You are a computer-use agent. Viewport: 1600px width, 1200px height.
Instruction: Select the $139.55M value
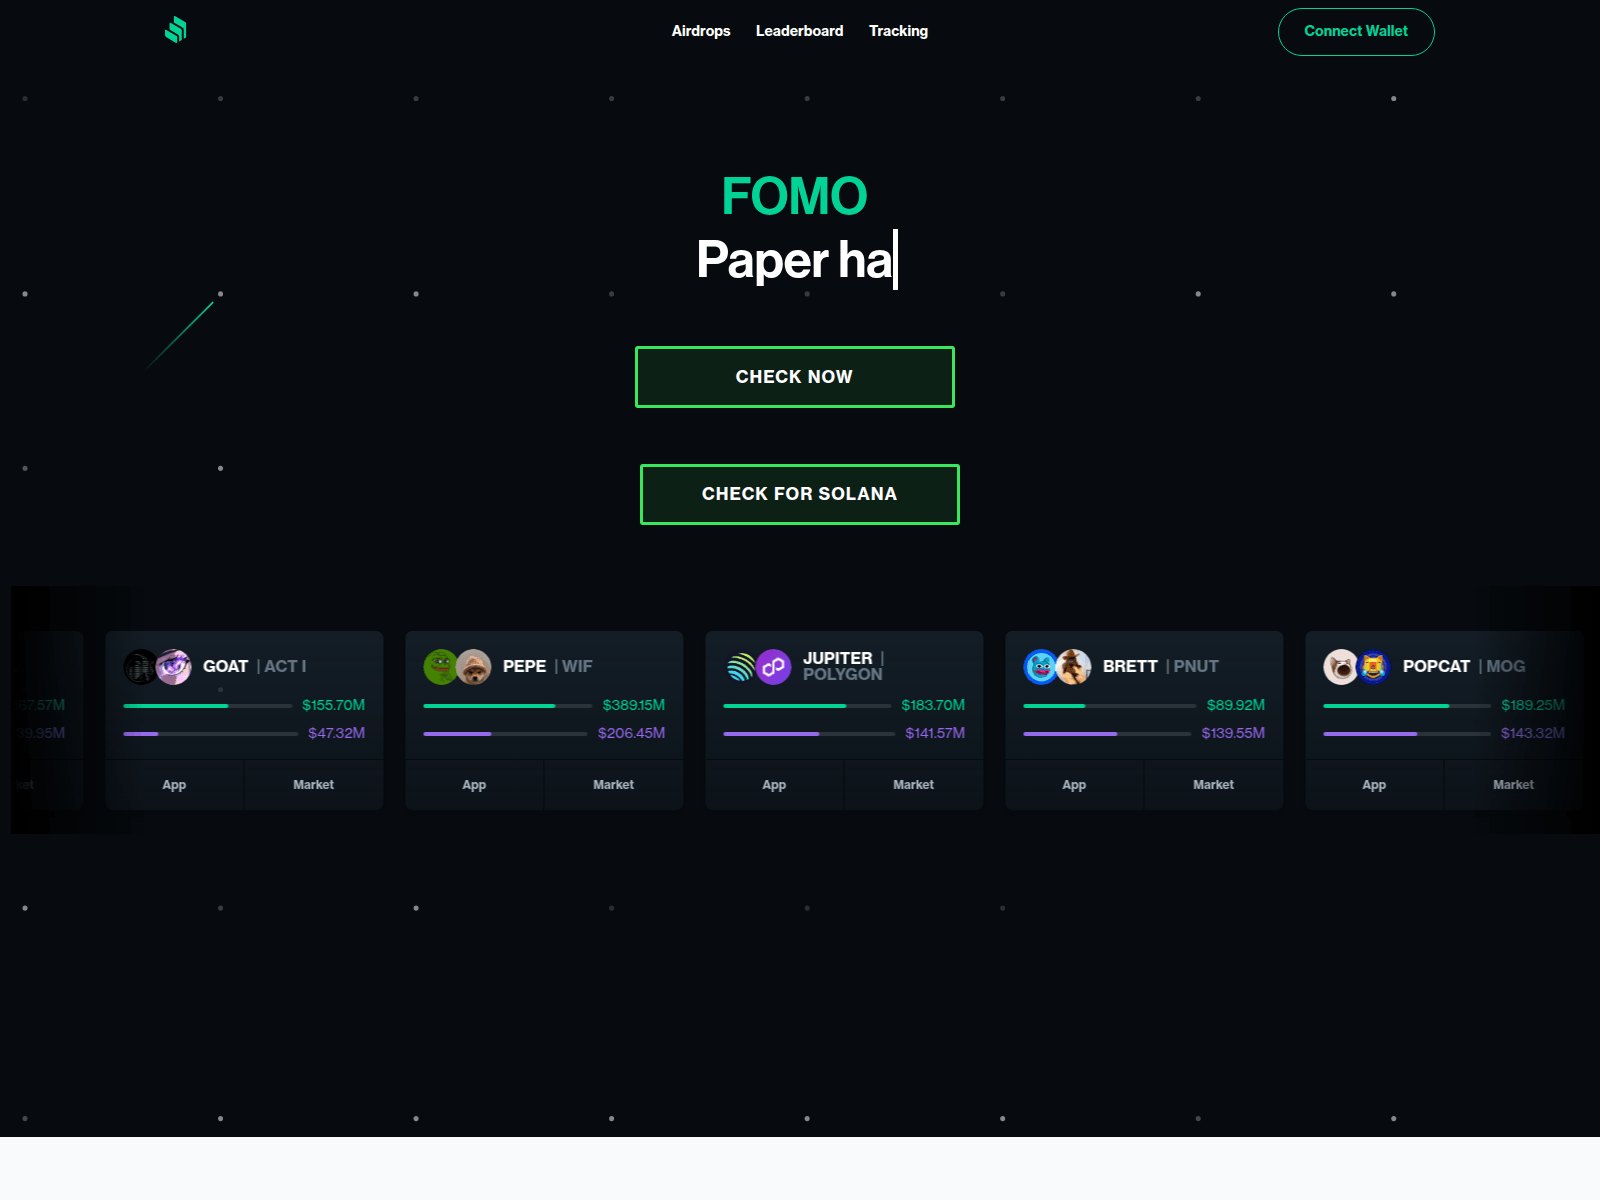(1234, 733)
